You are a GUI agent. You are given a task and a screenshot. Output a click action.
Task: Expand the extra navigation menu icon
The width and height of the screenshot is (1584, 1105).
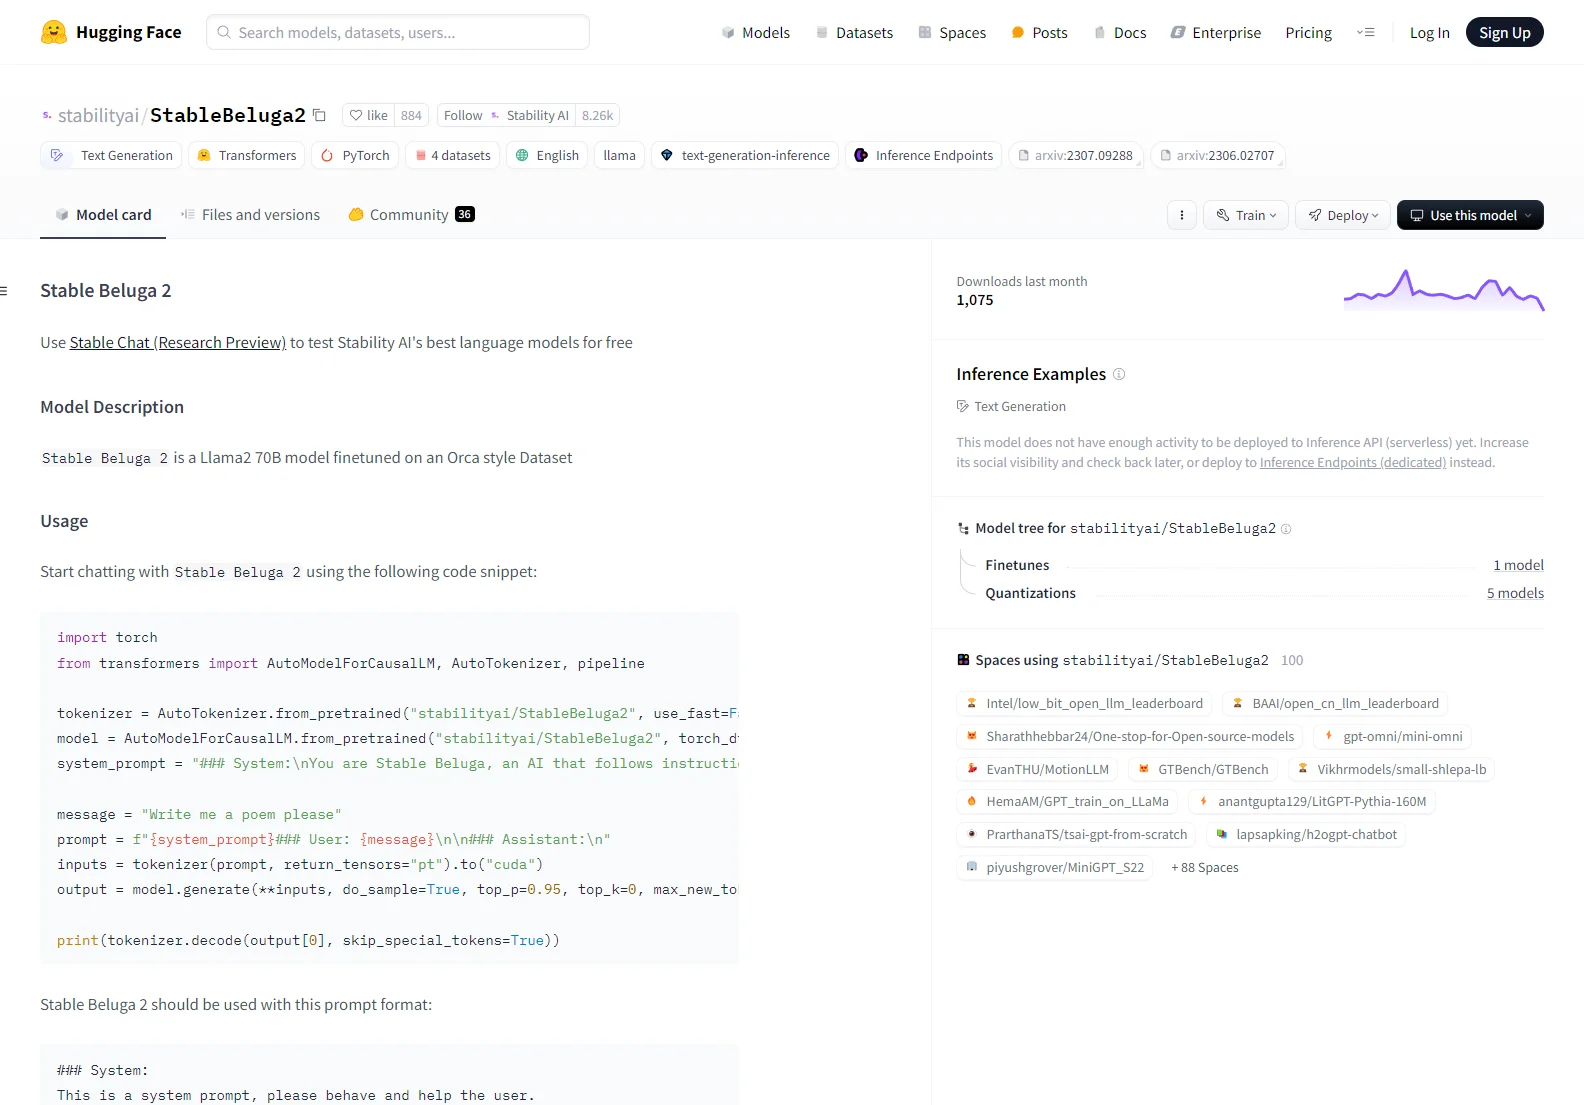pos(1365,32)
